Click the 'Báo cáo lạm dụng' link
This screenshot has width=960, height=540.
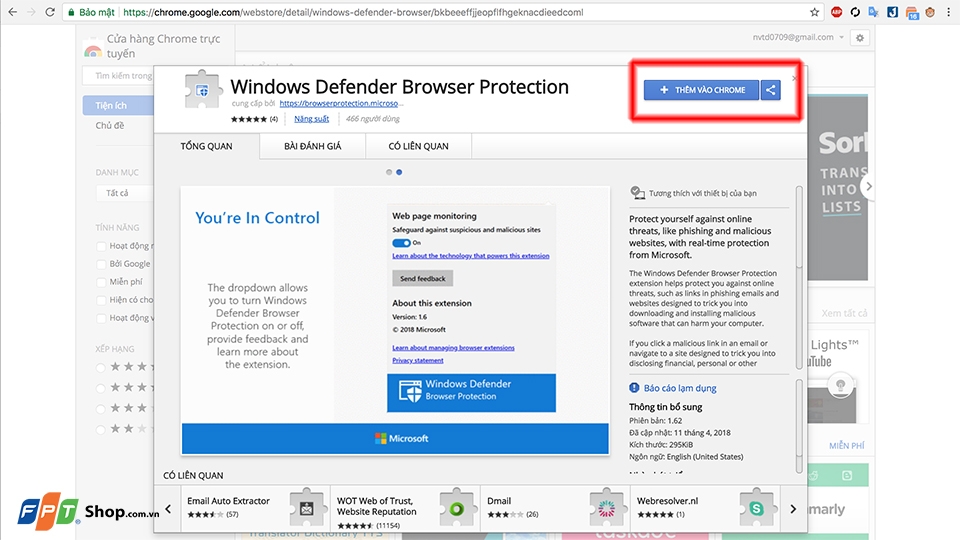click(680, 388)
